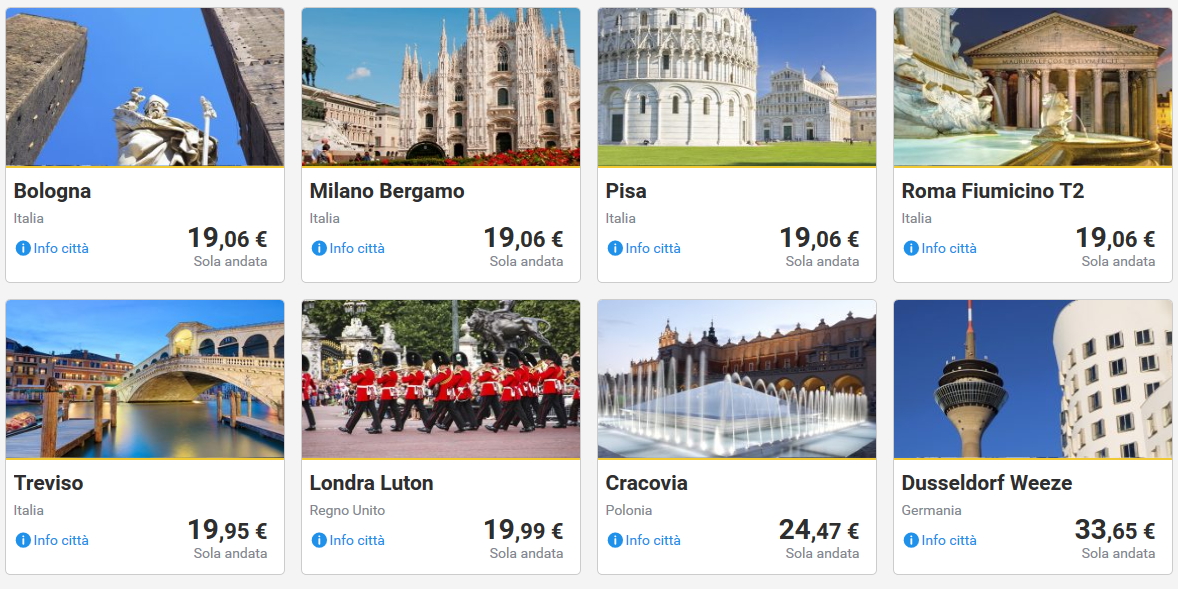Image resolution: width=1178 pixels, height=589 pixels.
Task: Open the Bologna statue photo
Action: [x=145, y=87]
